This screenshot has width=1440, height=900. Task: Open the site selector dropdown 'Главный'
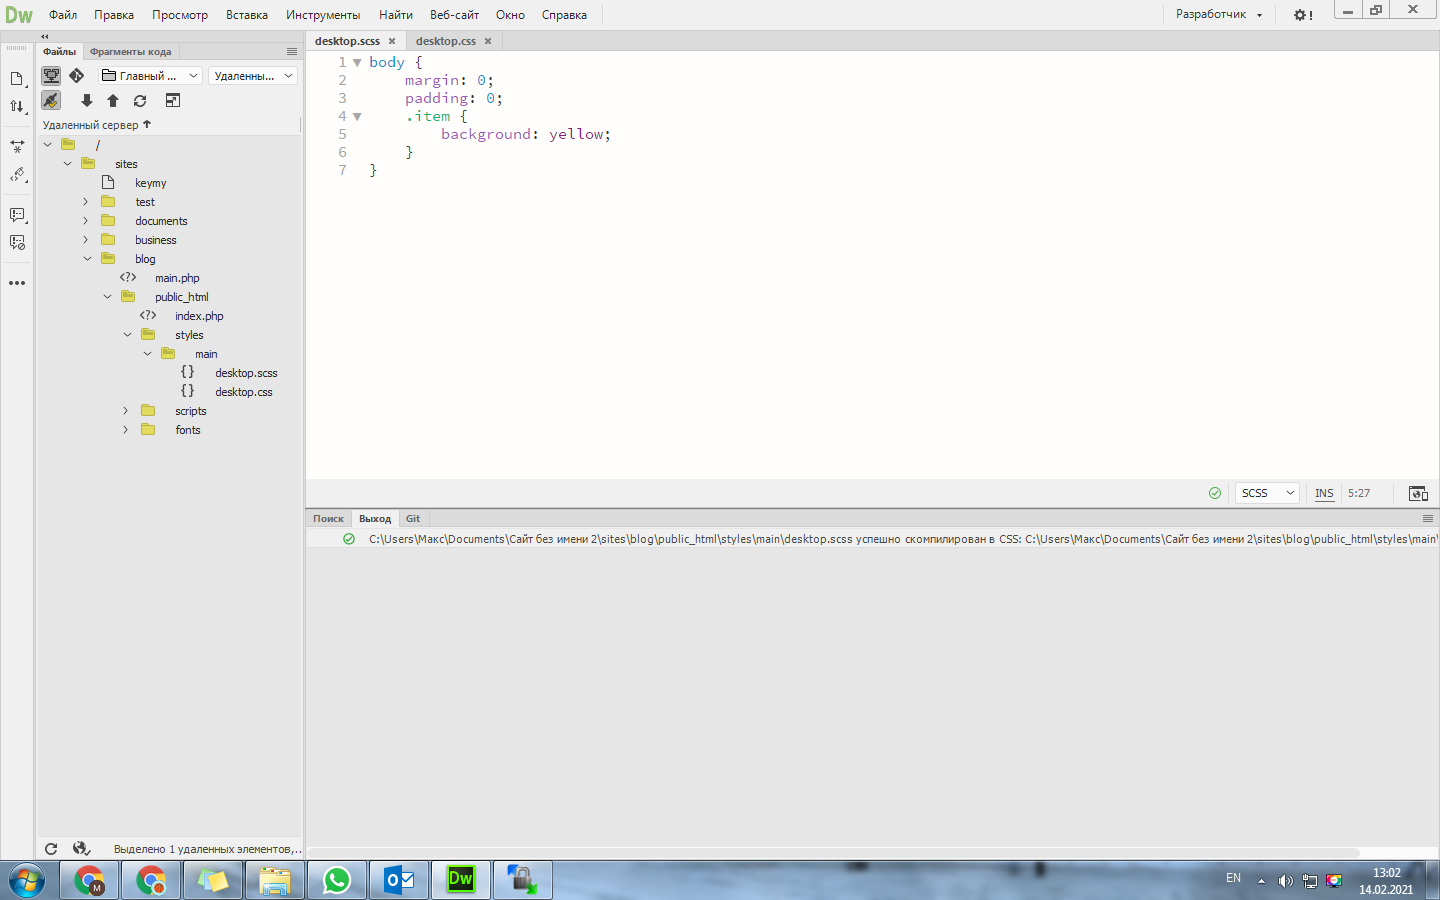(150, 76)
